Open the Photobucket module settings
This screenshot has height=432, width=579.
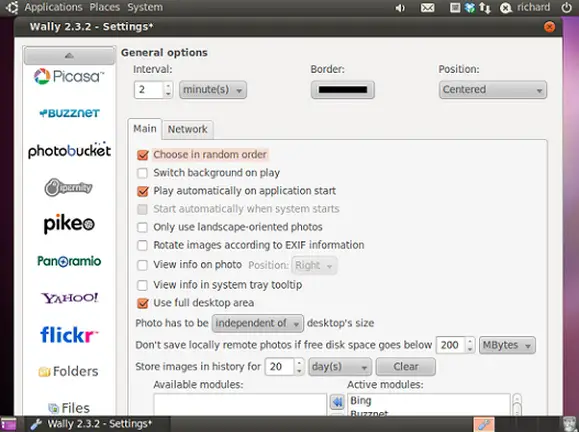(69, 150)
